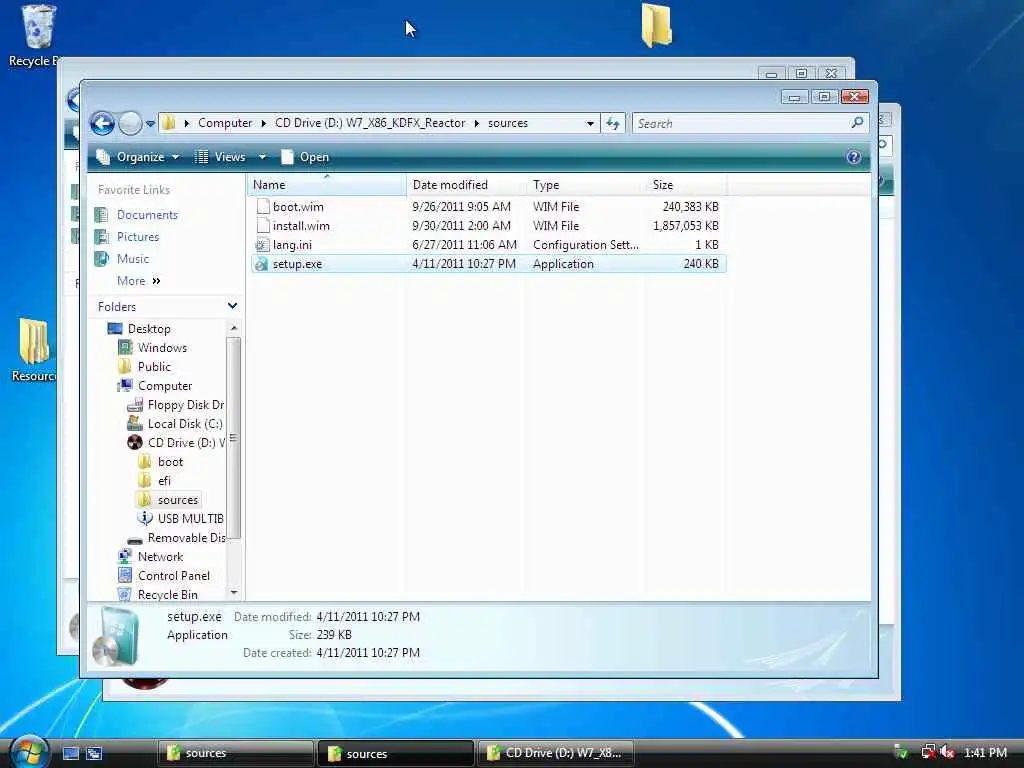Go back with the blue Back arrow

click(103, 123)
